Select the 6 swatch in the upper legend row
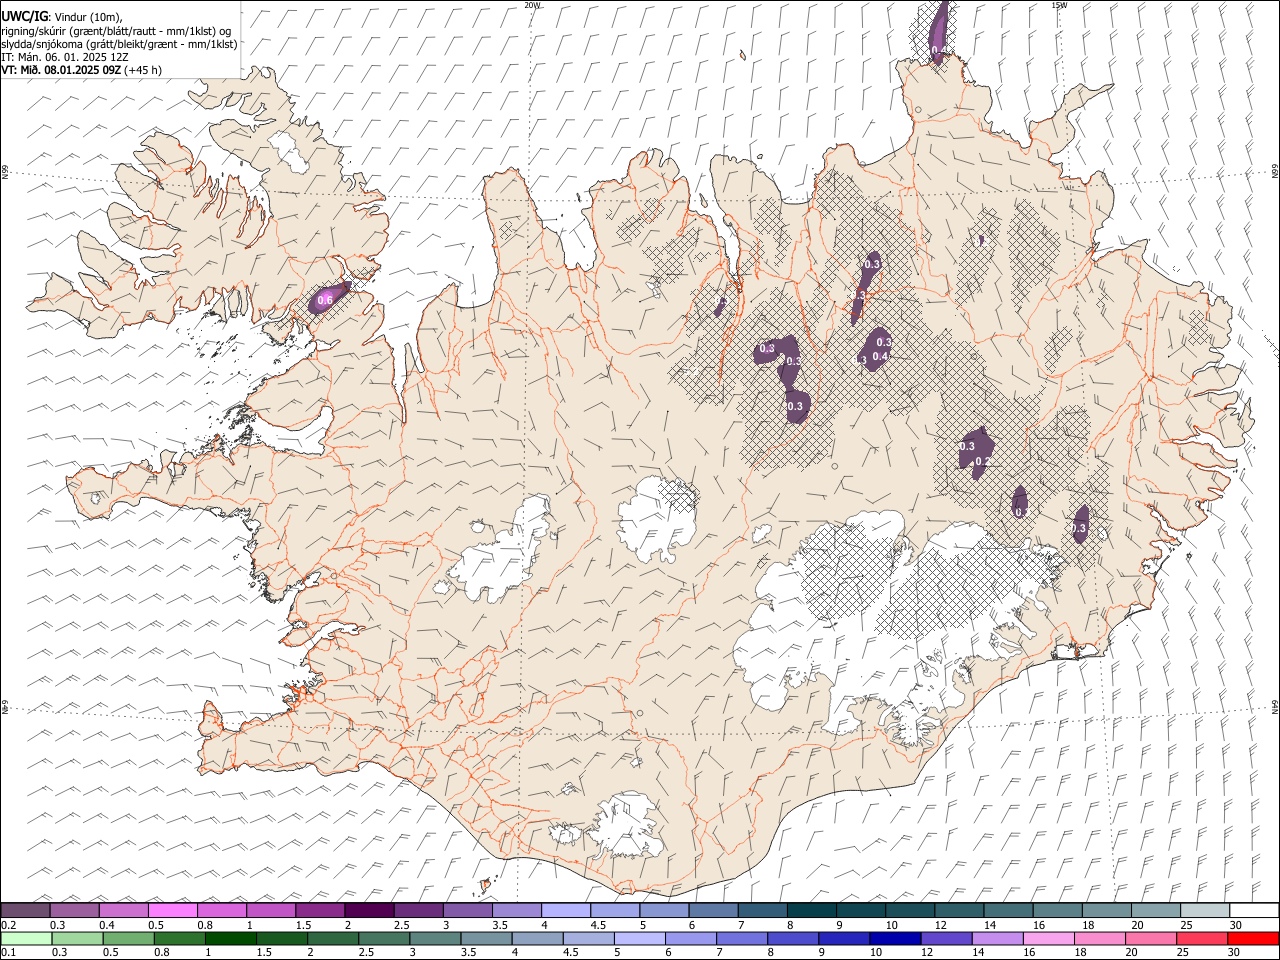 [713, 910]
